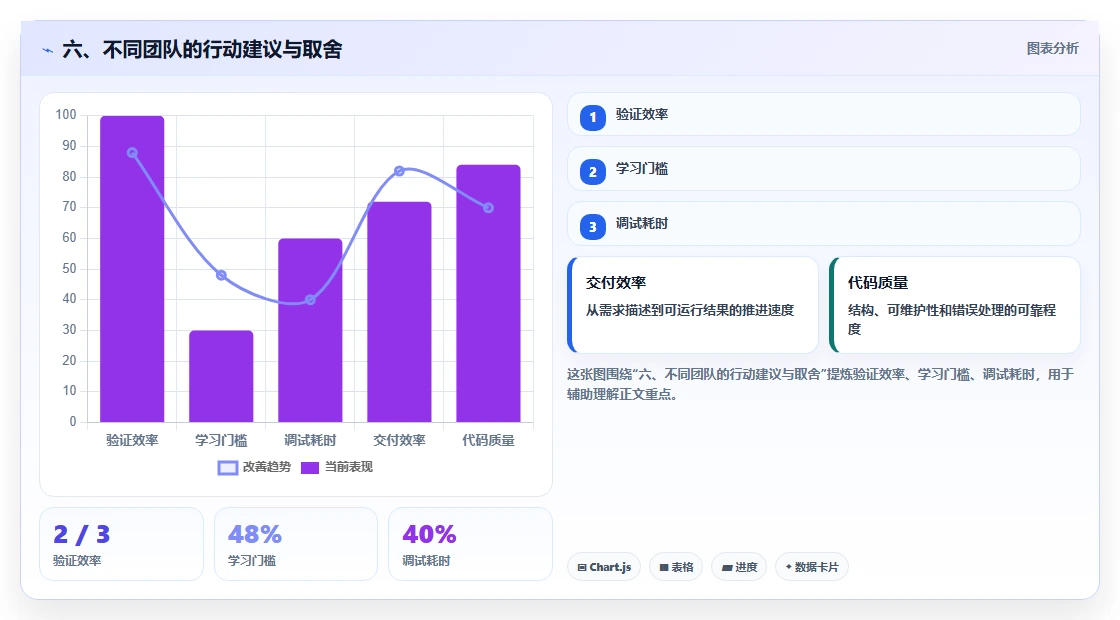
Task: Click the lightning icon beside the section title
Action: coord(48,50)
